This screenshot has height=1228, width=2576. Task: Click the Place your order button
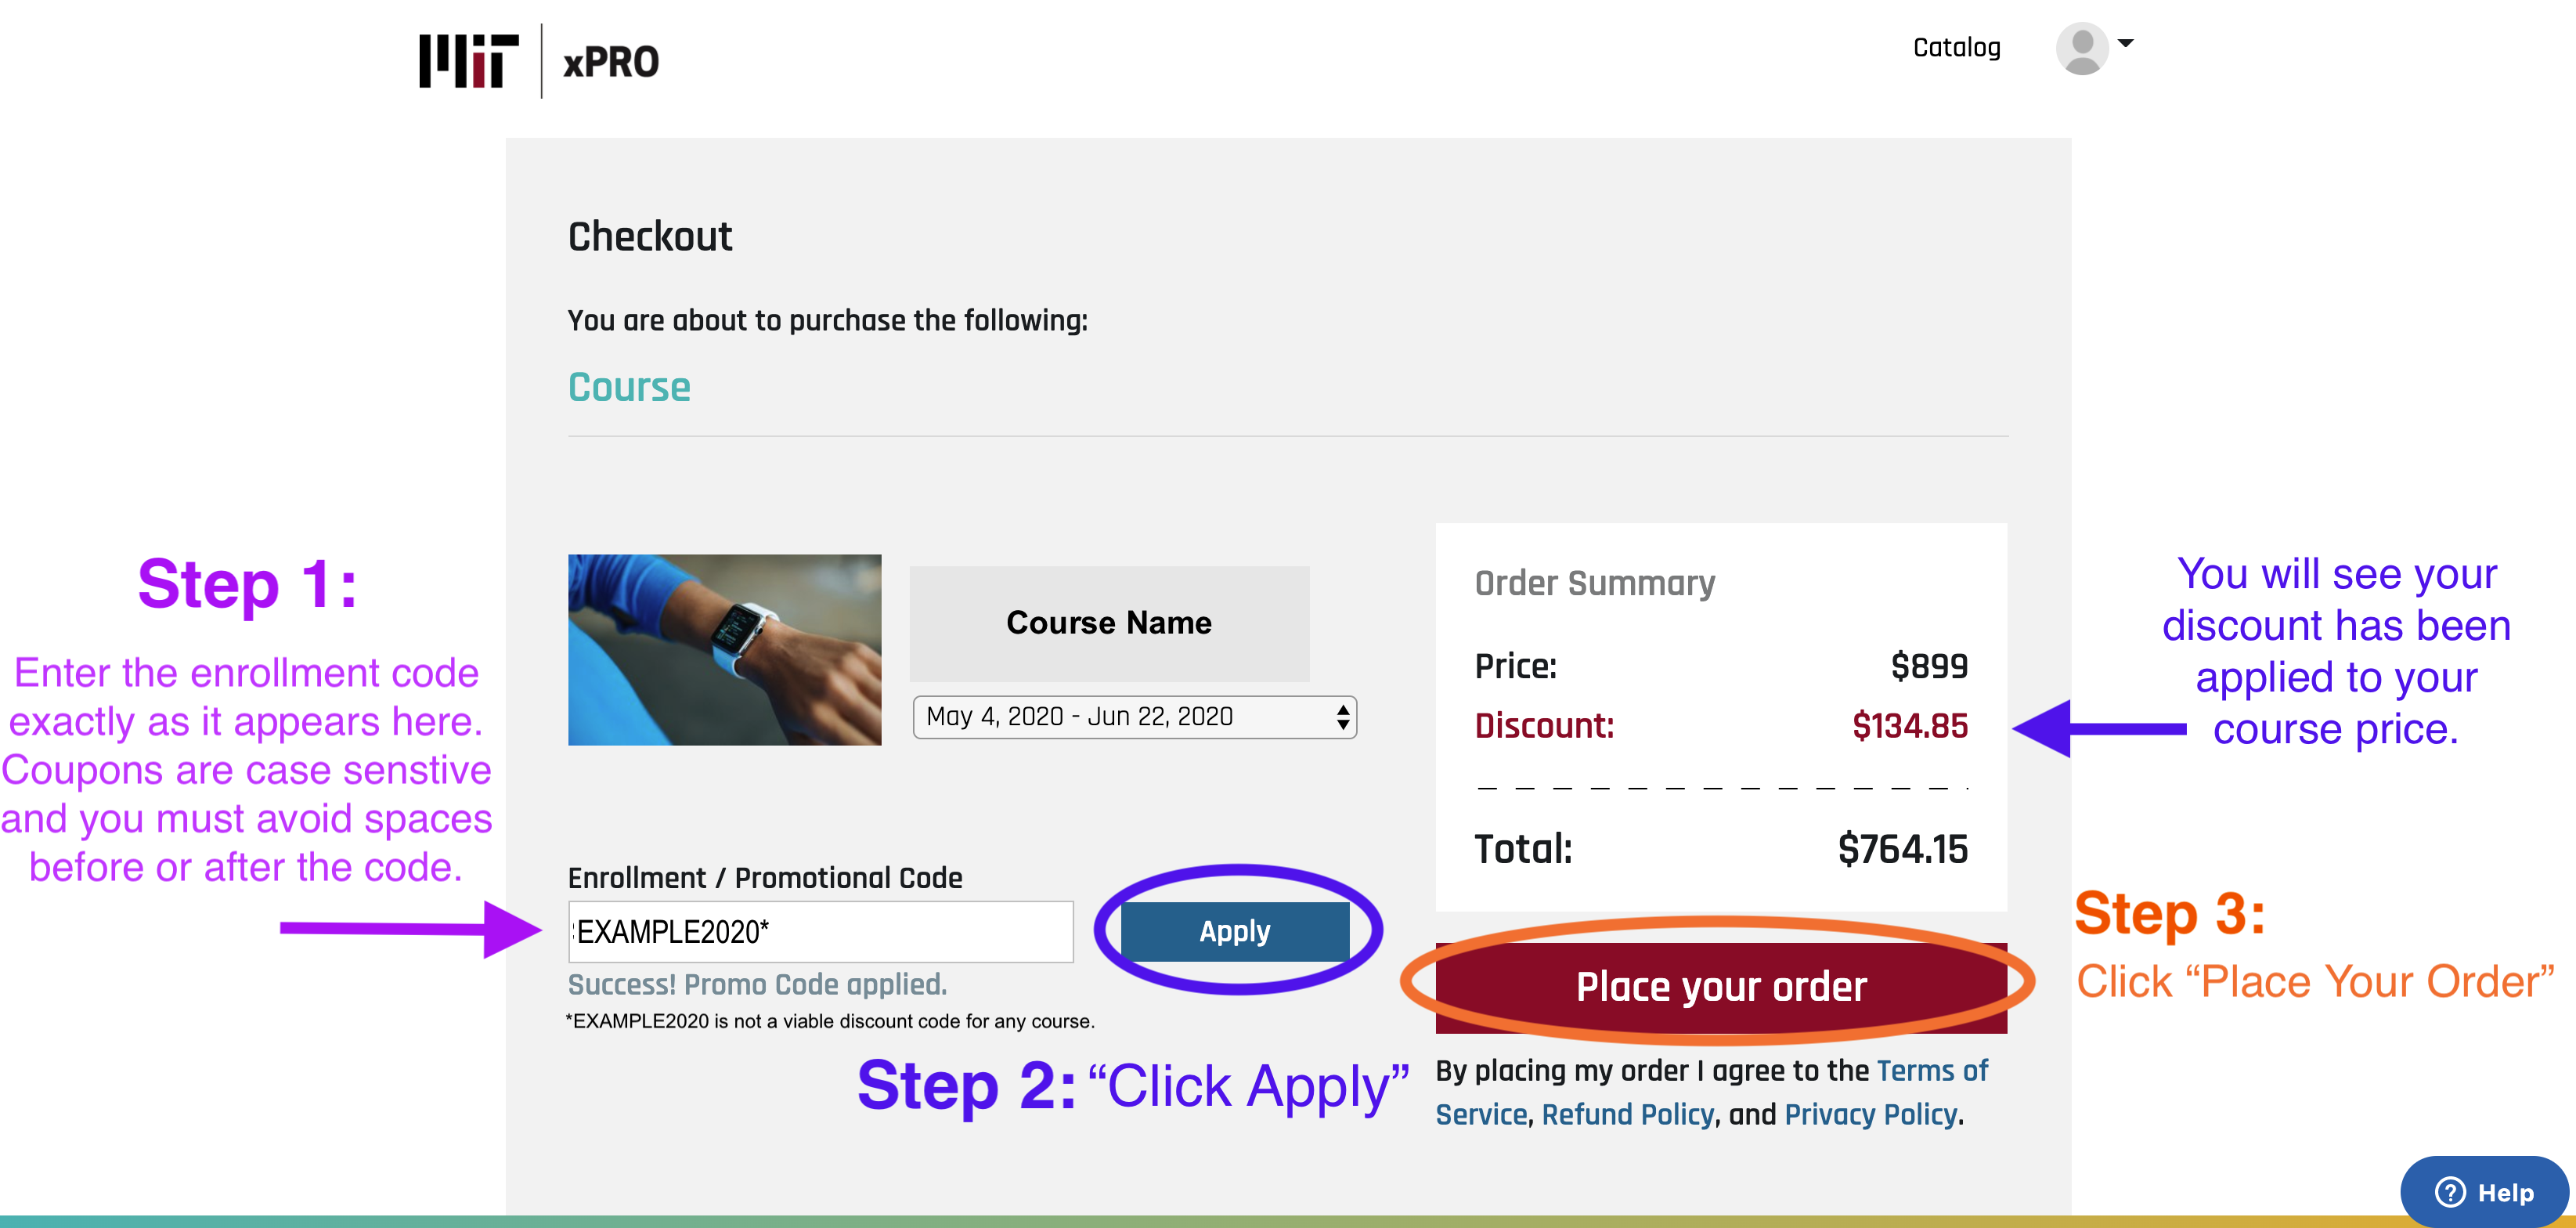1720,987
